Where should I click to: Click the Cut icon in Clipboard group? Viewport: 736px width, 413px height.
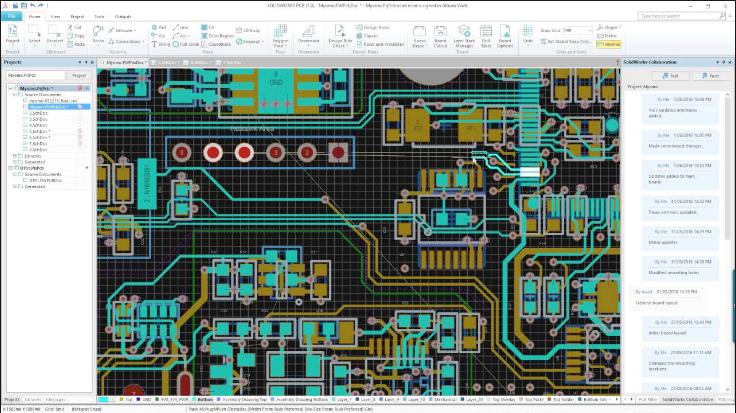pos(75,27)
